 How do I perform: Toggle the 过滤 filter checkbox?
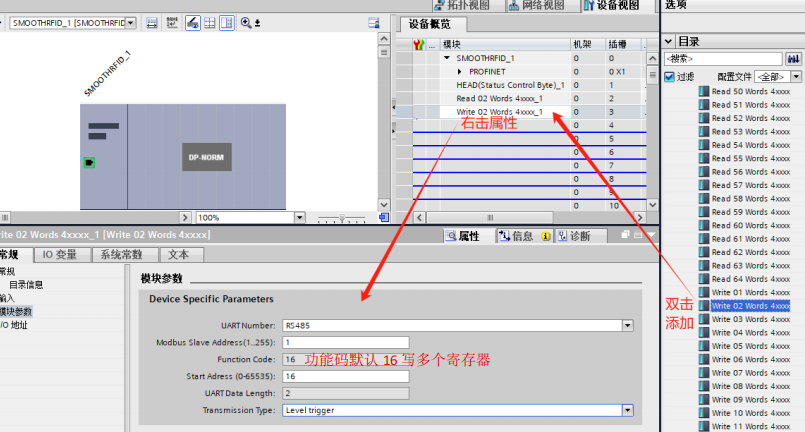tap(669, 77)
